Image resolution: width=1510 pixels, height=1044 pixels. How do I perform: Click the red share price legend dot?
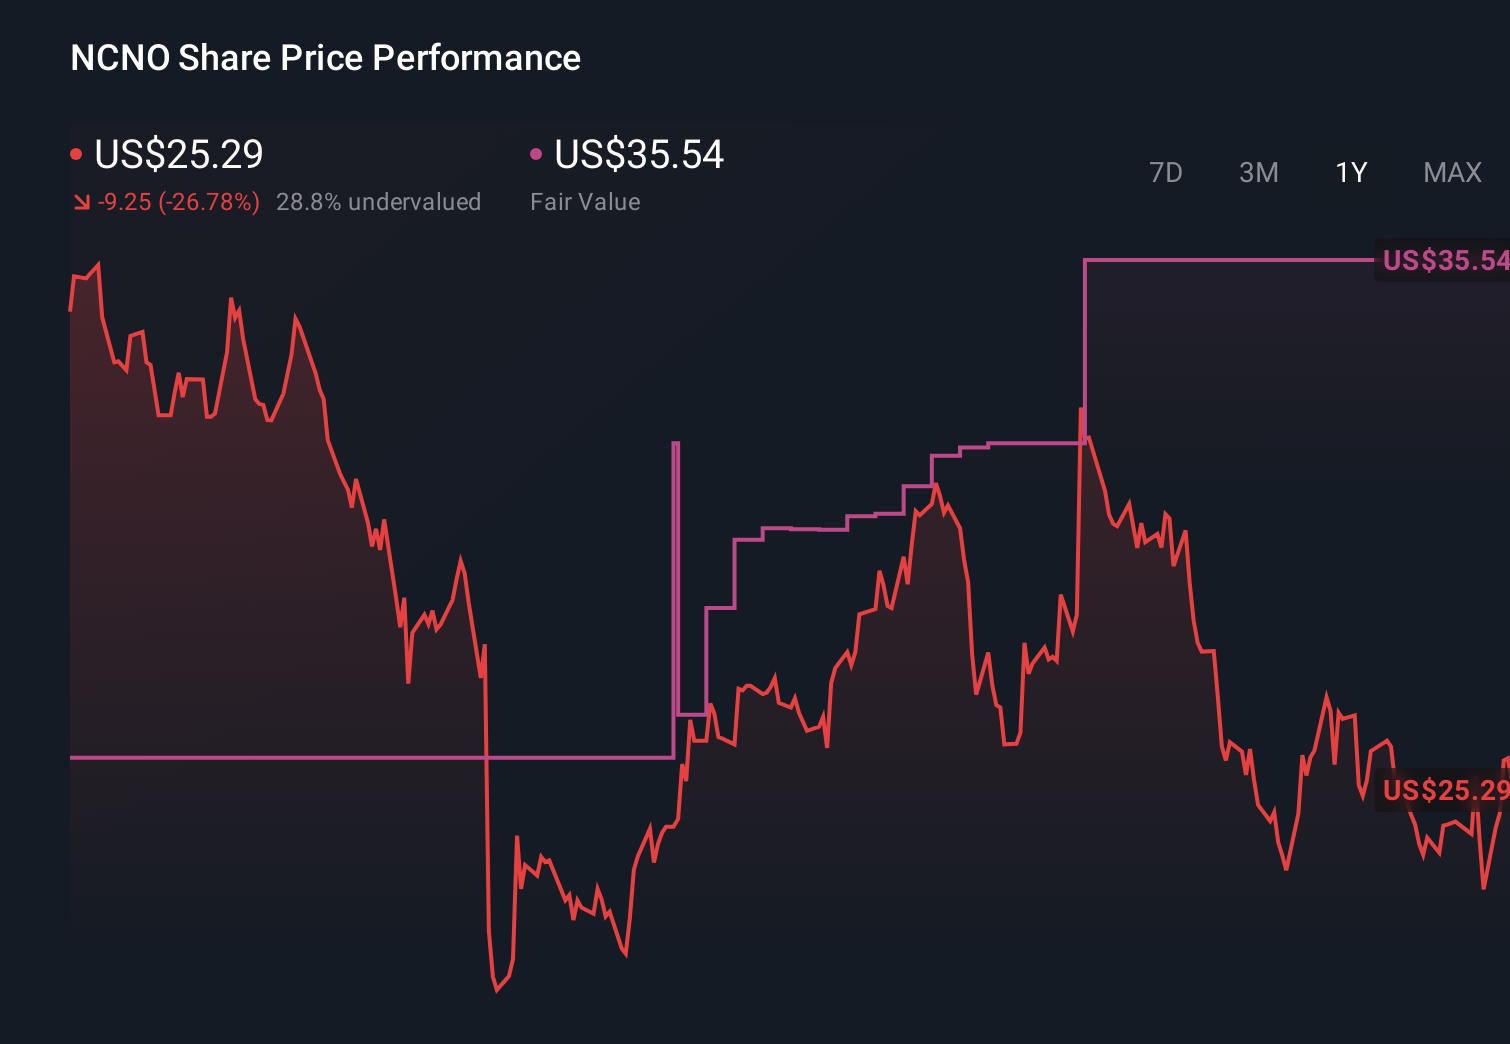(76, 153)
